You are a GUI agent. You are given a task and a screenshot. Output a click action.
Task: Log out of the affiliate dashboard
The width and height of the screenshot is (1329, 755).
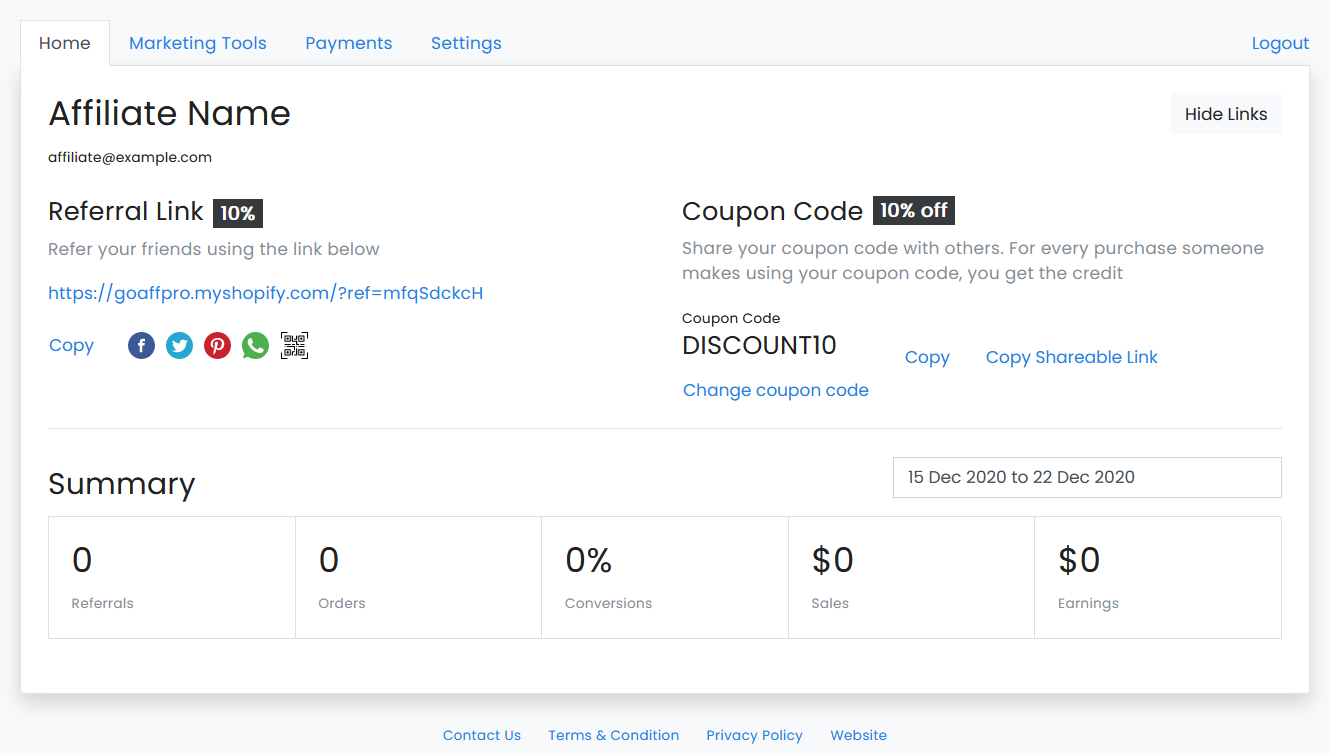click(x=1280, y=43)
